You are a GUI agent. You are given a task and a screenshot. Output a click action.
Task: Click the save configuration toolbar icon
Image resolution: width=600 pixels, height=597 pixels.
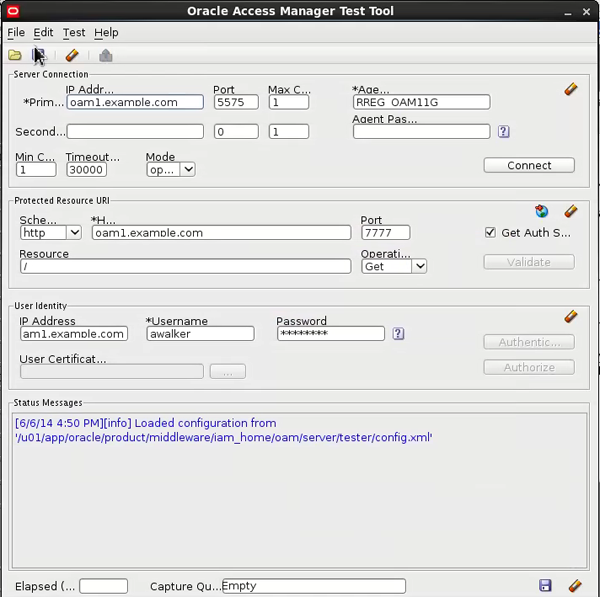pos(38,55)
